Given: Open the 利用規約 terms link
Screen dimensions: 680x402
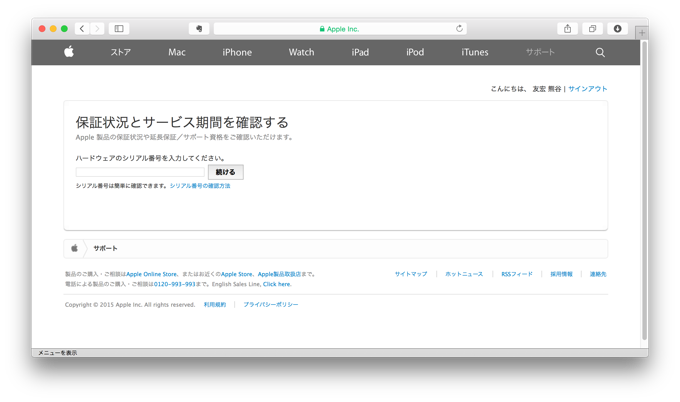Looking at the screenshot, I should click(x=215, y=304).
